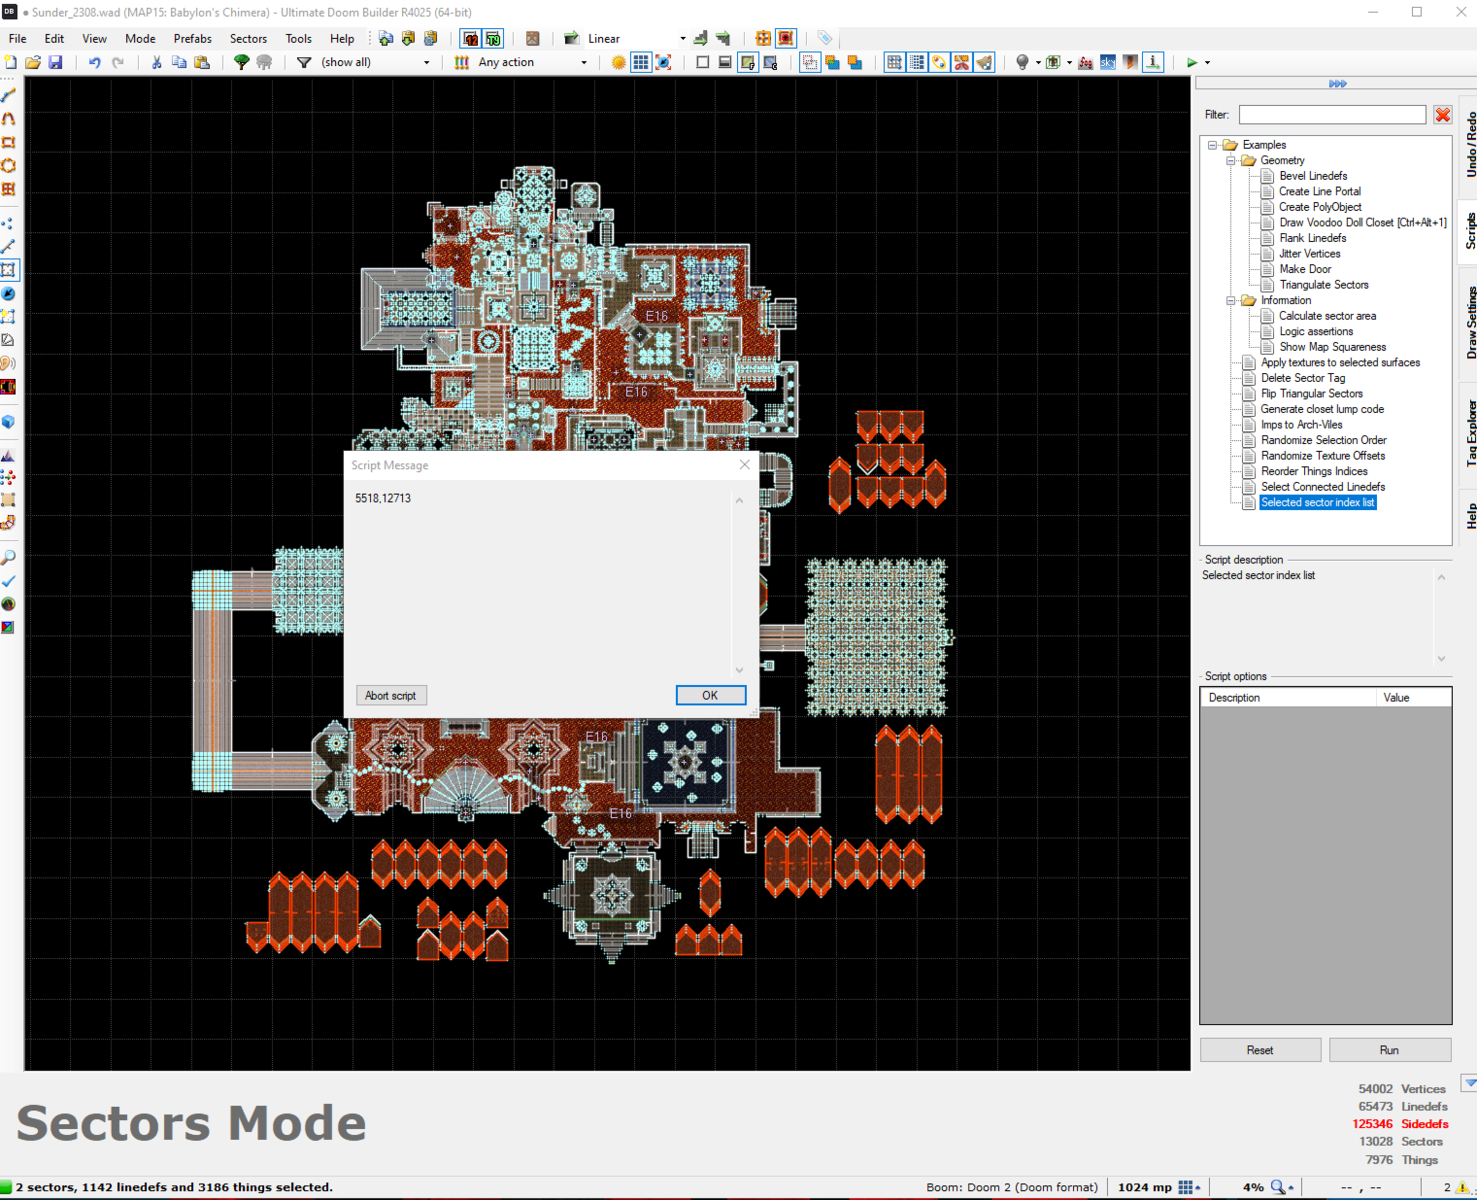Select 'Imps to Arch-Viles' script
The image size is (1477, 1200).
click(1301, 425)
